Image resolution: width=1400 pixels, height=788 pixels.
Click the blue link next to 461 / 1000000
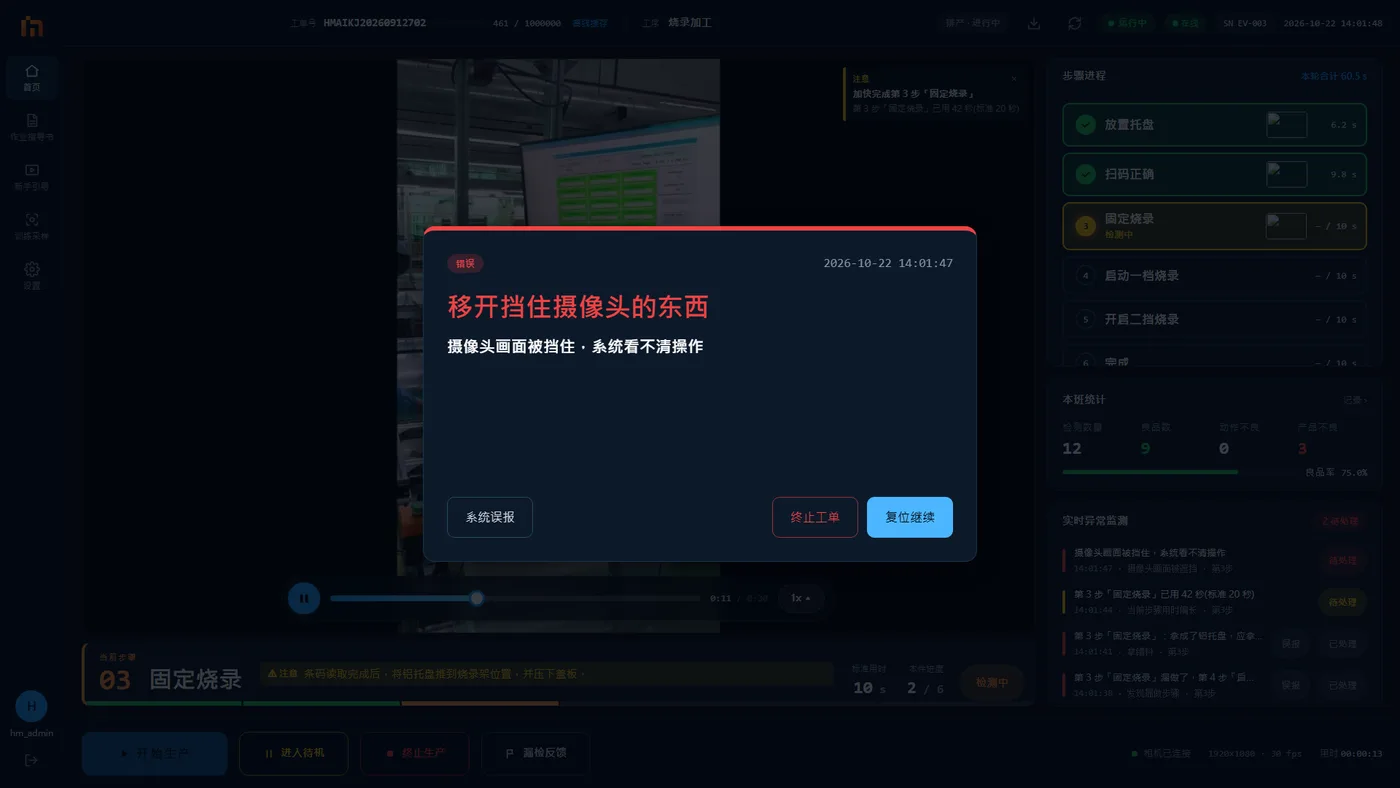click(x=589, y=23)
